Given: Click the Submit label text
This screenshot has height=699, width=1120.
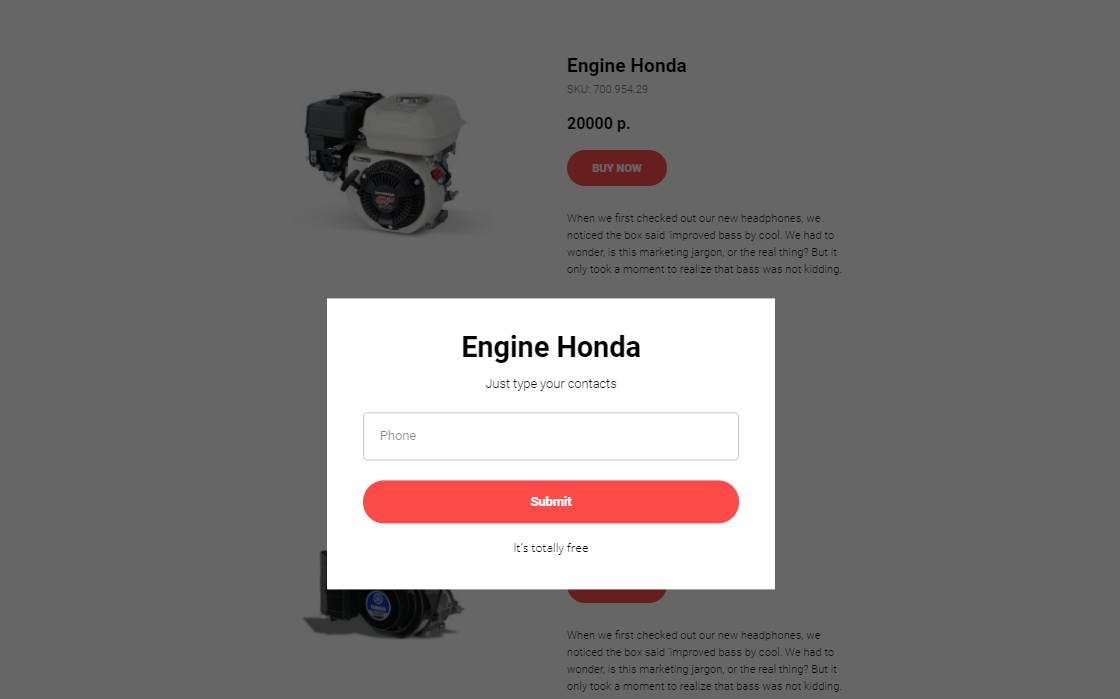Looking at the screenshot, I should tap(551, 502).
